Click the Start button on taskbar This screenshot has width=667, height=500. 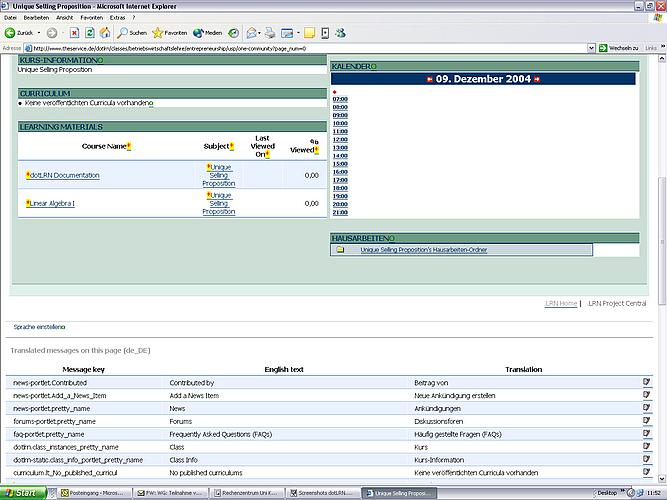coord(23,493)
